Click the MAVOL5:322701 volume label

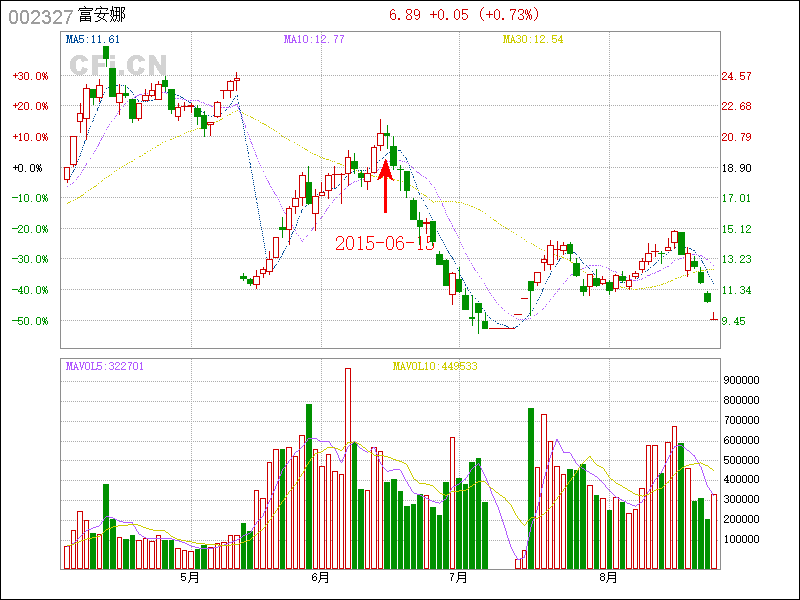click(x=104, y=366)
